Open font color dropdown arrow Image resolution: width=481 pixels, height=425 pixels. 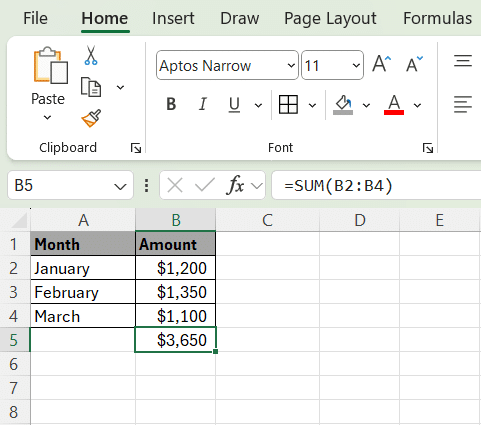[417, 105]
